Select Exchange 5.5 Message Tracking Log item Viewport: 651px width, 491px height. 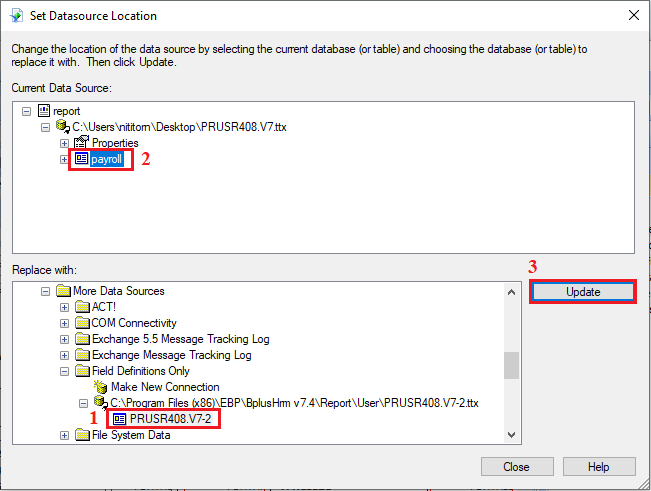(180, 339)
